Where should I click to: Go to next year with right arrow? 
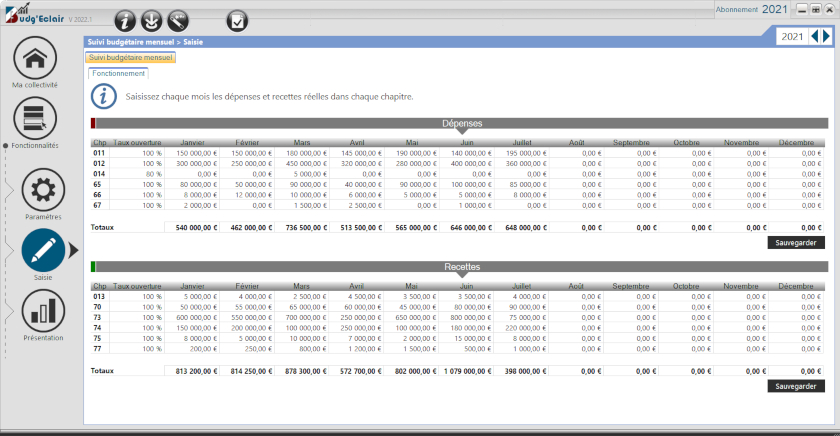[826, 37]
